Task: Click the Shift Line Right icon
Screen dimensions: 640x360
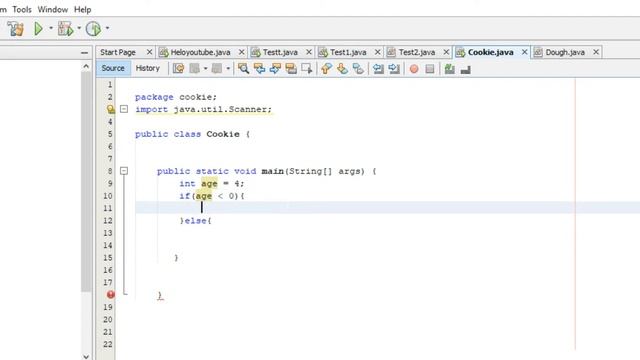Action: pyautogui.click(x=394, y=69)
